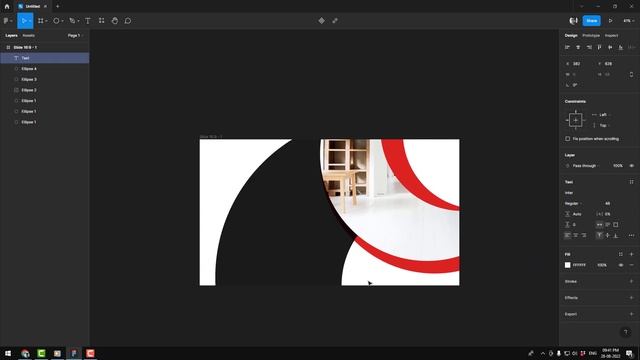Select the Pen tool
This screenshot has height=360, width=640.
coord(72,21)
